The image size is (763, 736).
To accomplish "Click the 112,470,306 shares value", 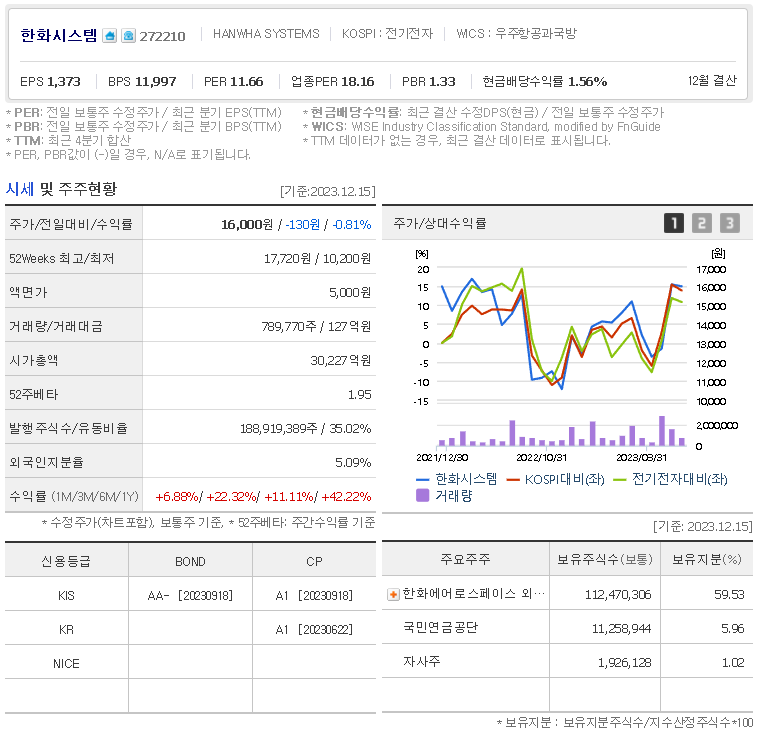I will tap(618, 594).
